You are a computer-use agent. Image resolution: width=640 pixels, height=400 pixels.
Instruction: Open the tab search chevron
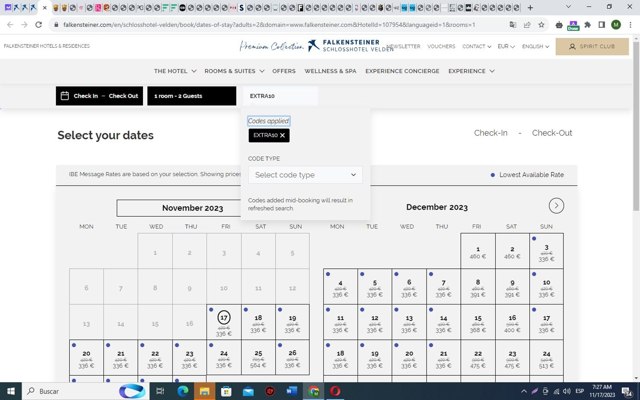pos(569,7)
